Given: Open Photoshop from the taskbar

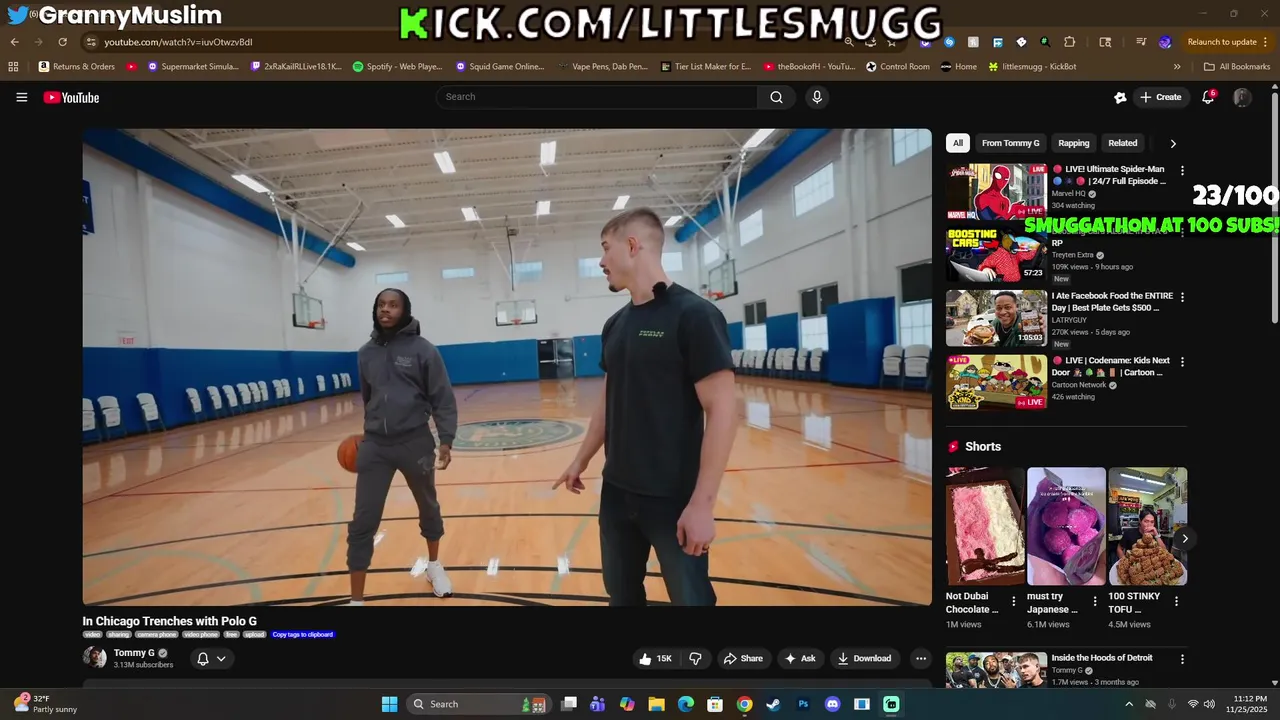Looking at the screenshot, I should tap(803, 704).
